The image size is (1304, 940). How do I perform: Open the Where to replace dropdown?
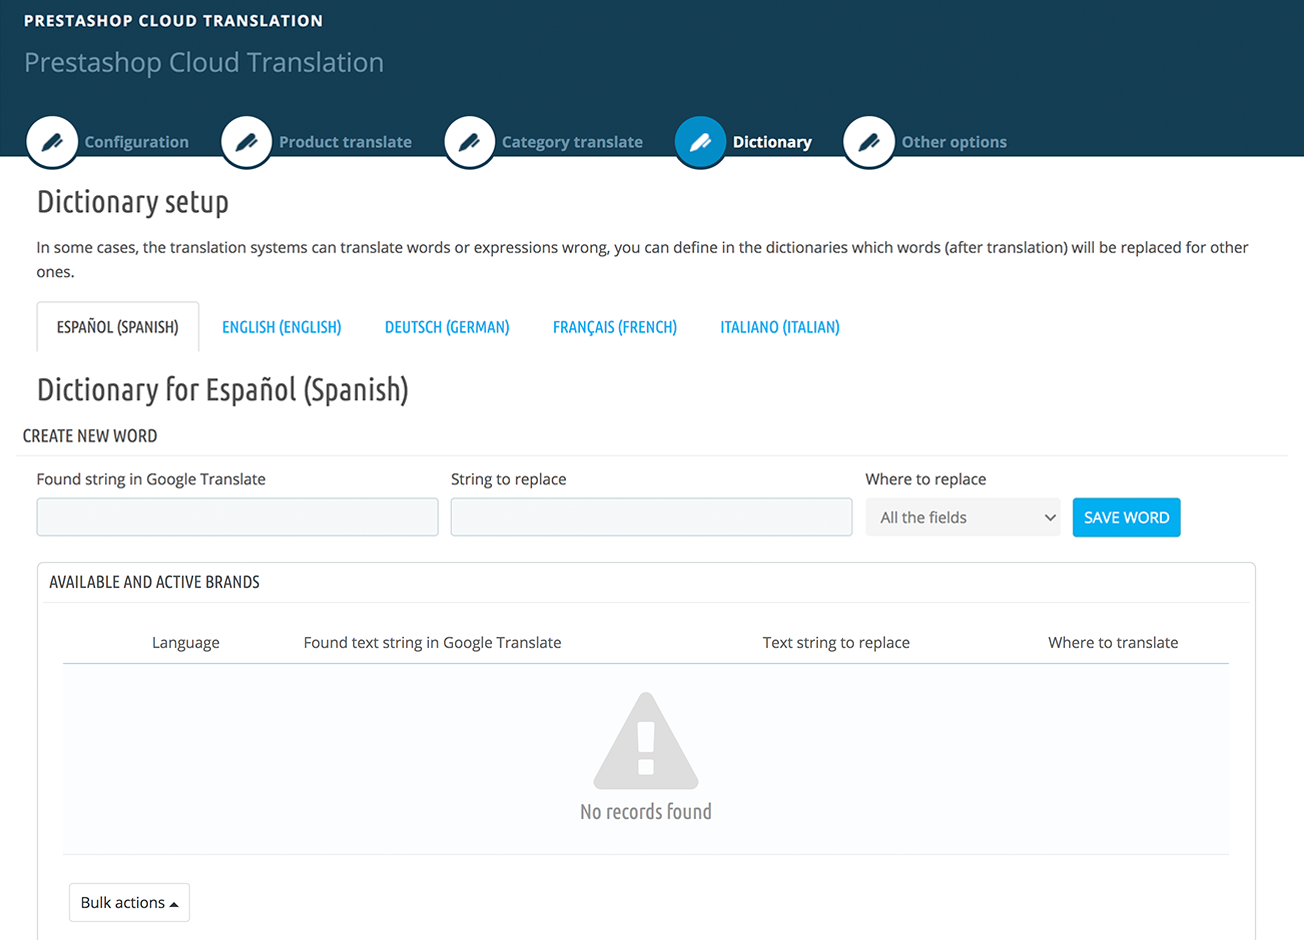click(963, 517)
